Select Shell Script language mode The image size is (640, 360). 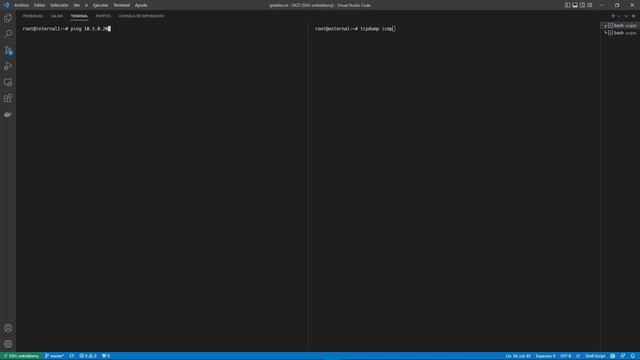coord(595,356)
